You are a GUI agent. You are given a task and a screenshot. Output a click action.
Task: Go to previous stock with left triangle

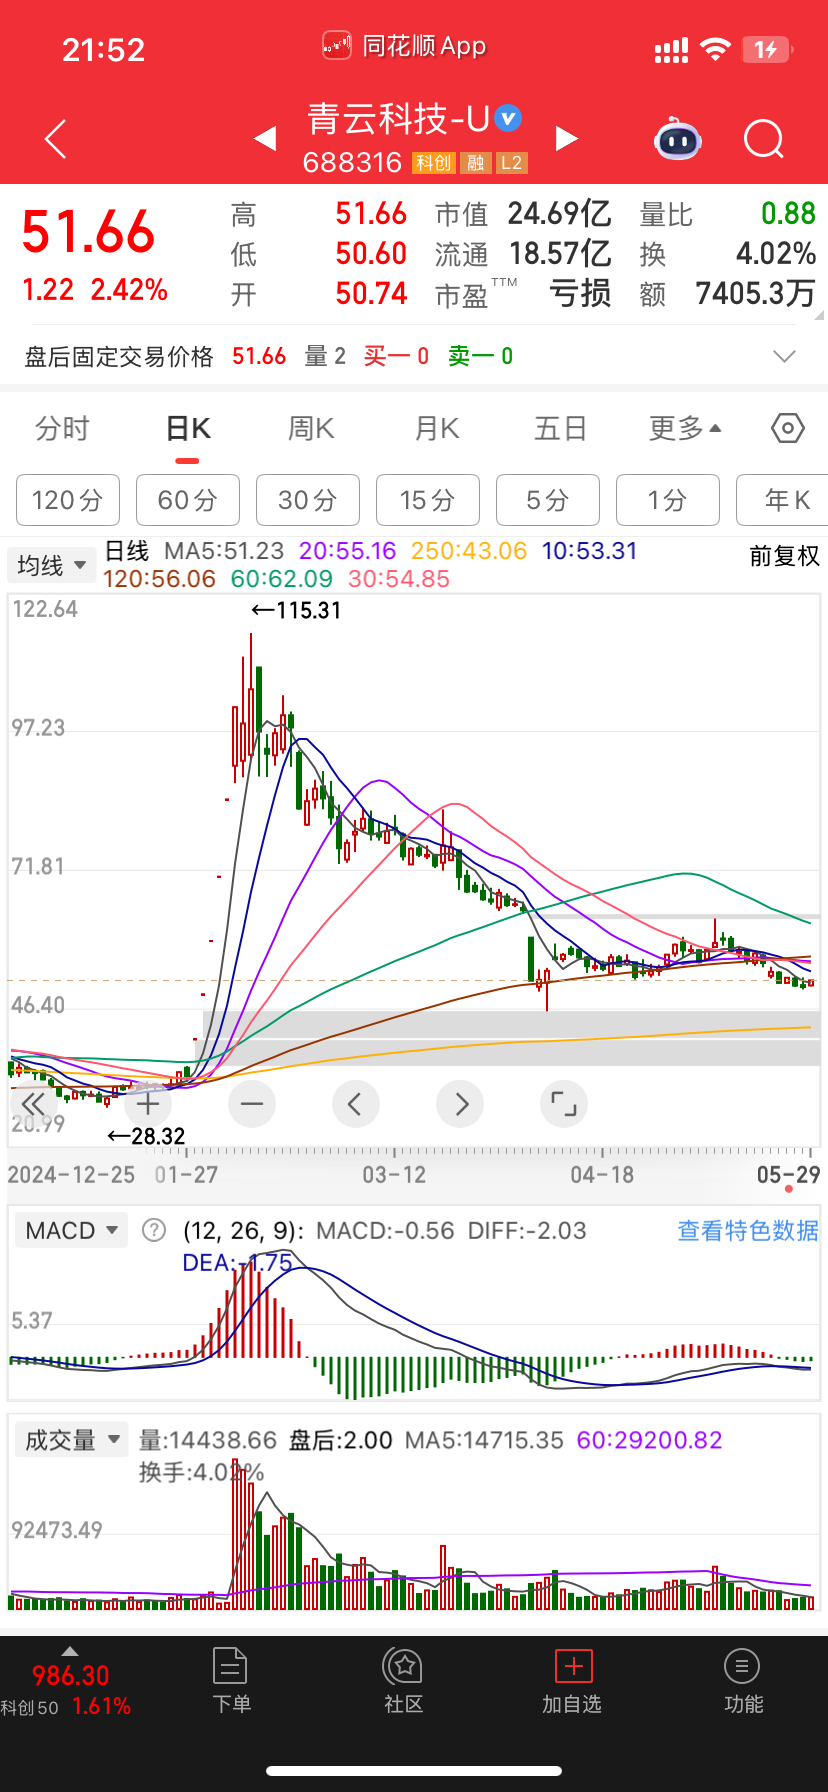(x=265, y=139)
